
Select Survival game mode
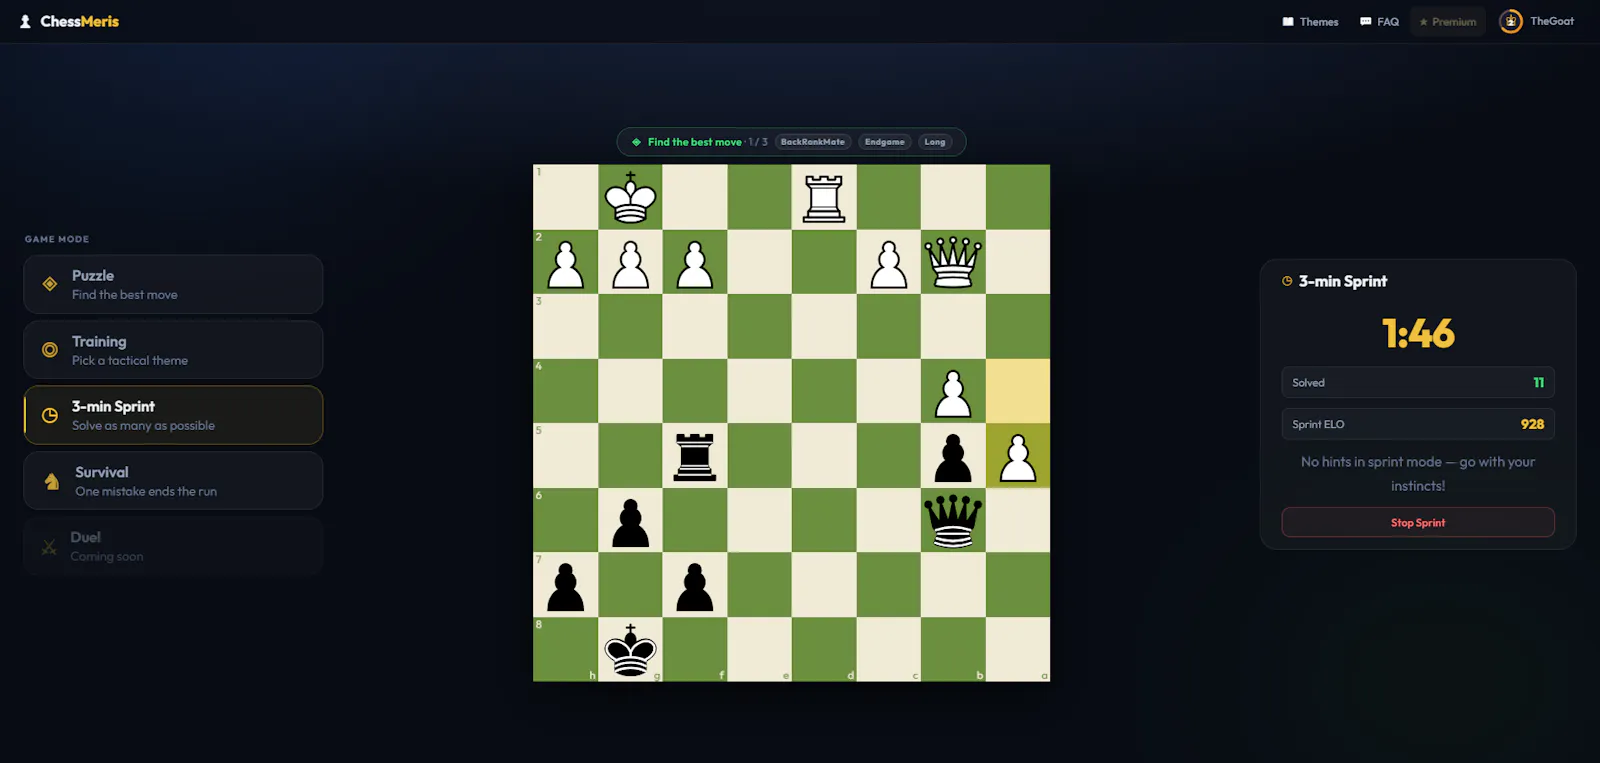173,481
